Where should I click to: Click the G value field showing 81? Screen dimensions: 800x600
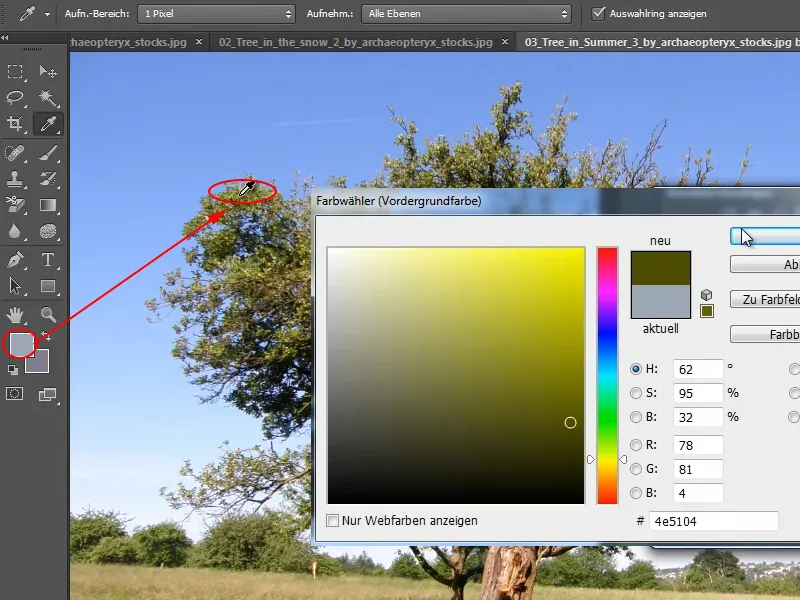tap(697, 469)
